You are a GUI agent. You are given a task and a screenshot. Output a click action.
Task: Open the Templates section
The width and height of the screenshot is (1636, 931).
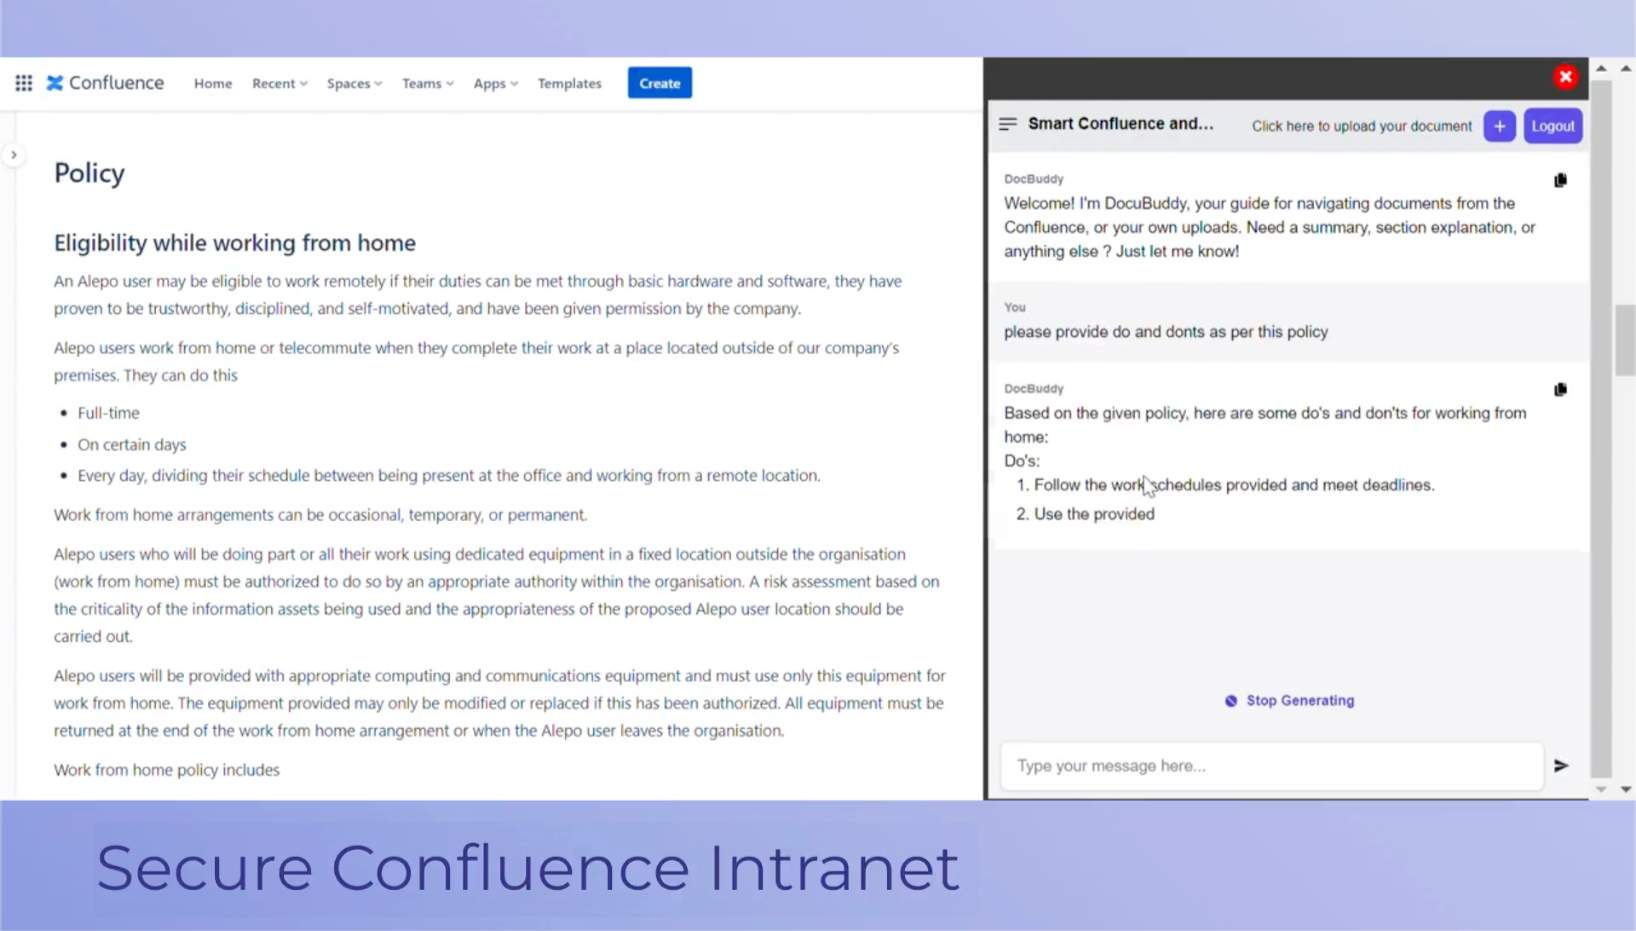point(569,83)
